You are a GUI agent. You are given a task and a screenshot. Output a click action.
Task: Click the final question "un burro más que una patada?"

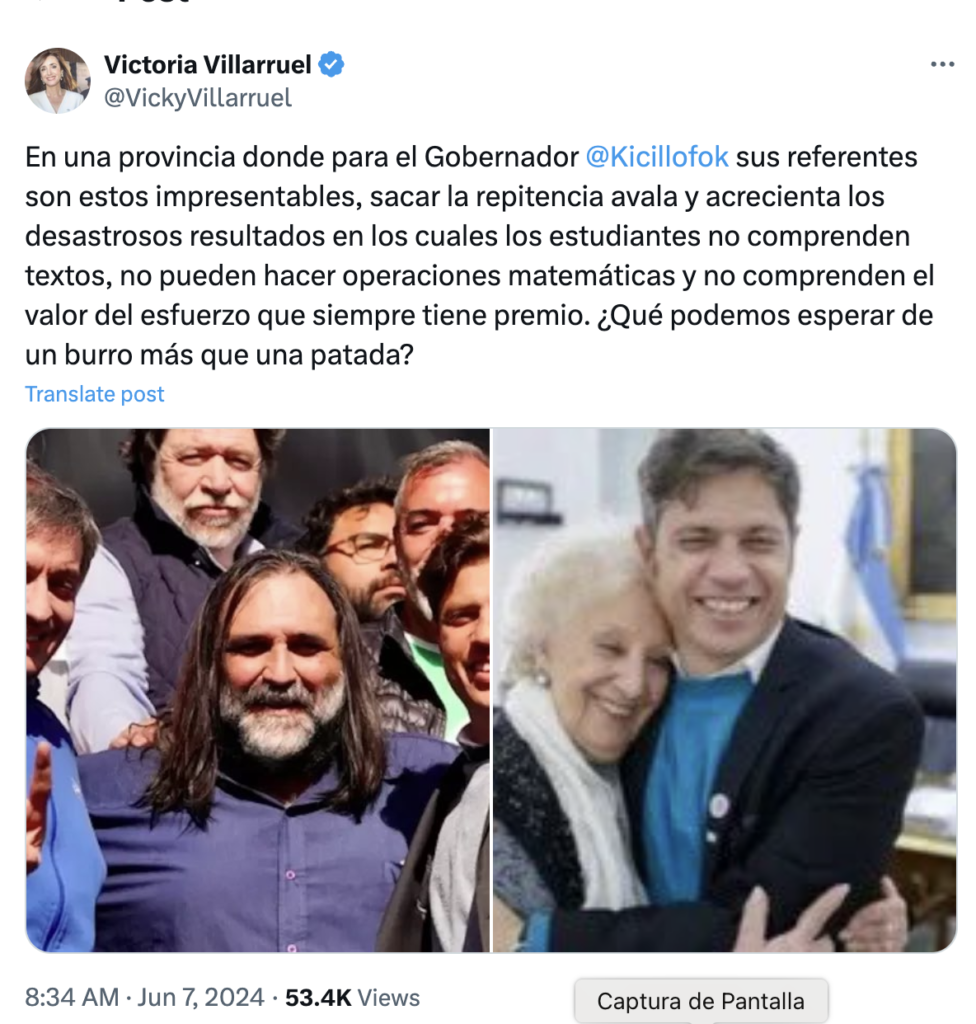220,355
